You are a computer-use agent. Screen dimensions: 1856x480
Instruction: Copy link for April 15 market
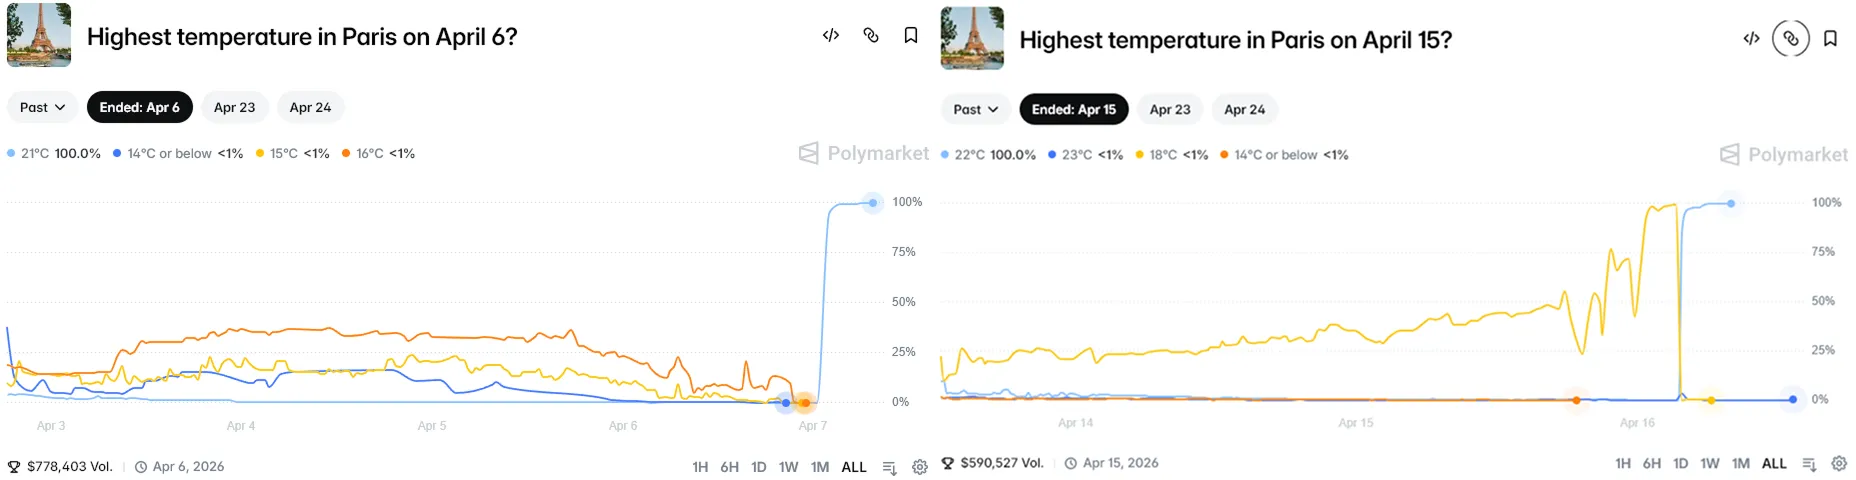pos(1791,39)
